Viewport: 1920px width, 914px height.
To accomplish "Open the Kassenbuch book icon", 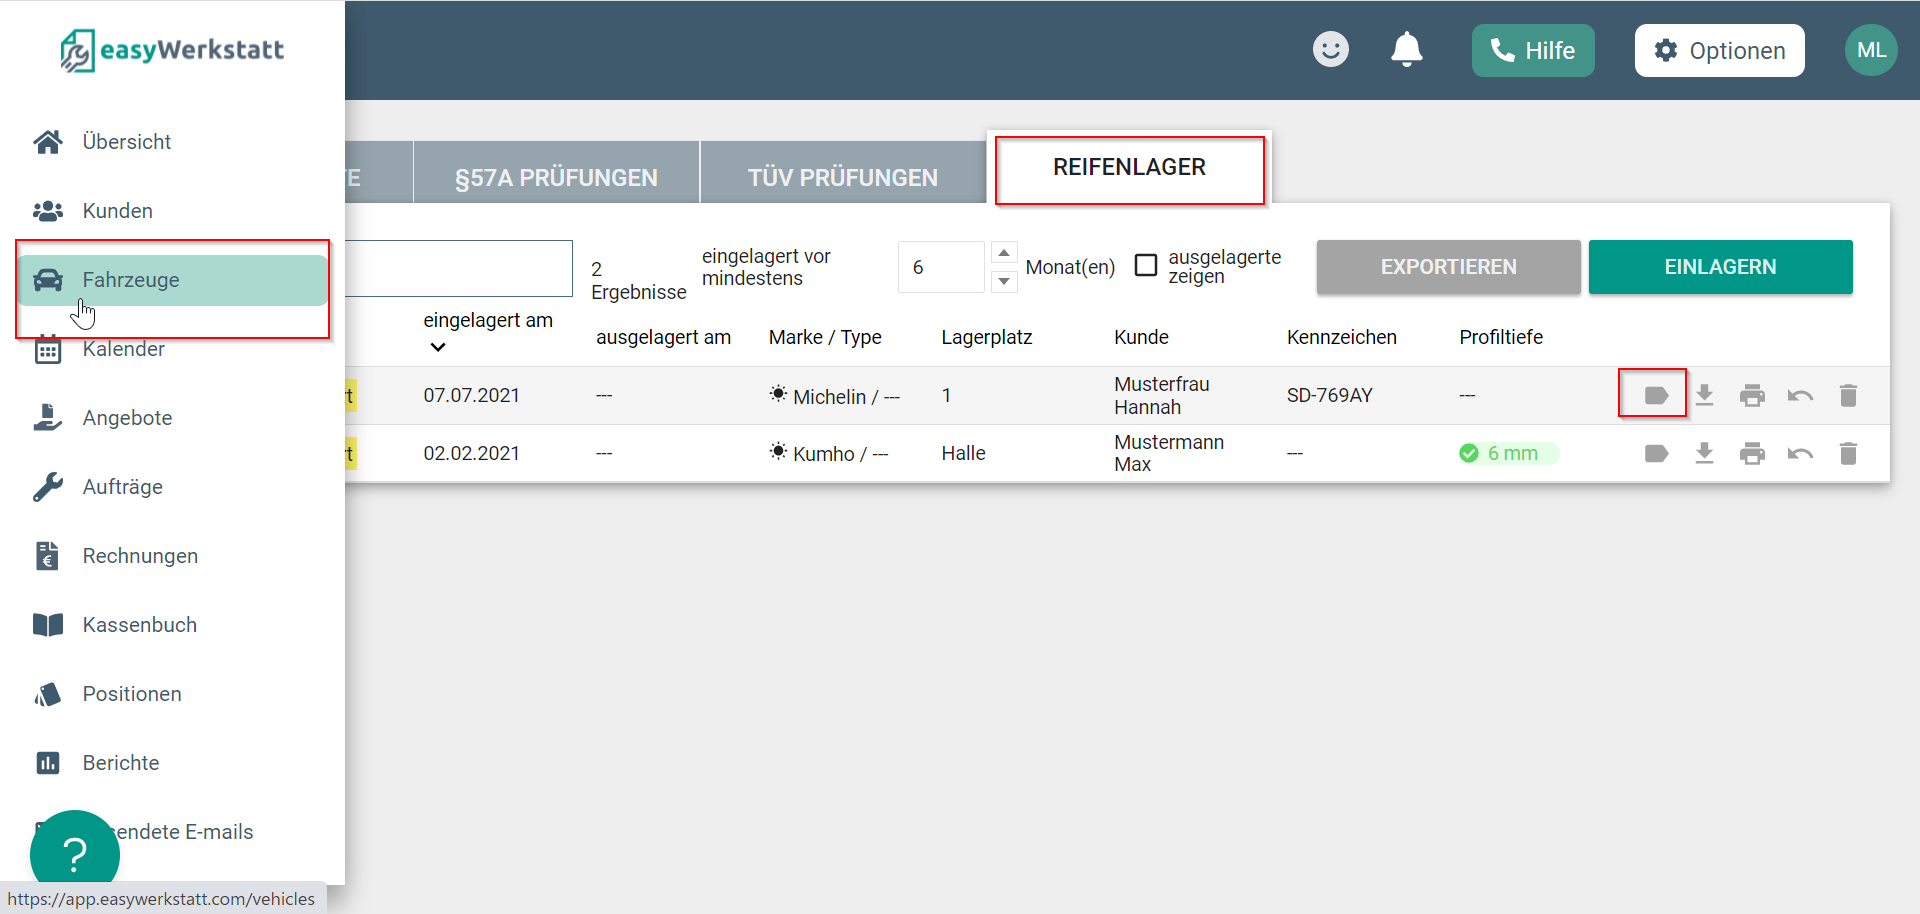I will click(x=48, y=625).
